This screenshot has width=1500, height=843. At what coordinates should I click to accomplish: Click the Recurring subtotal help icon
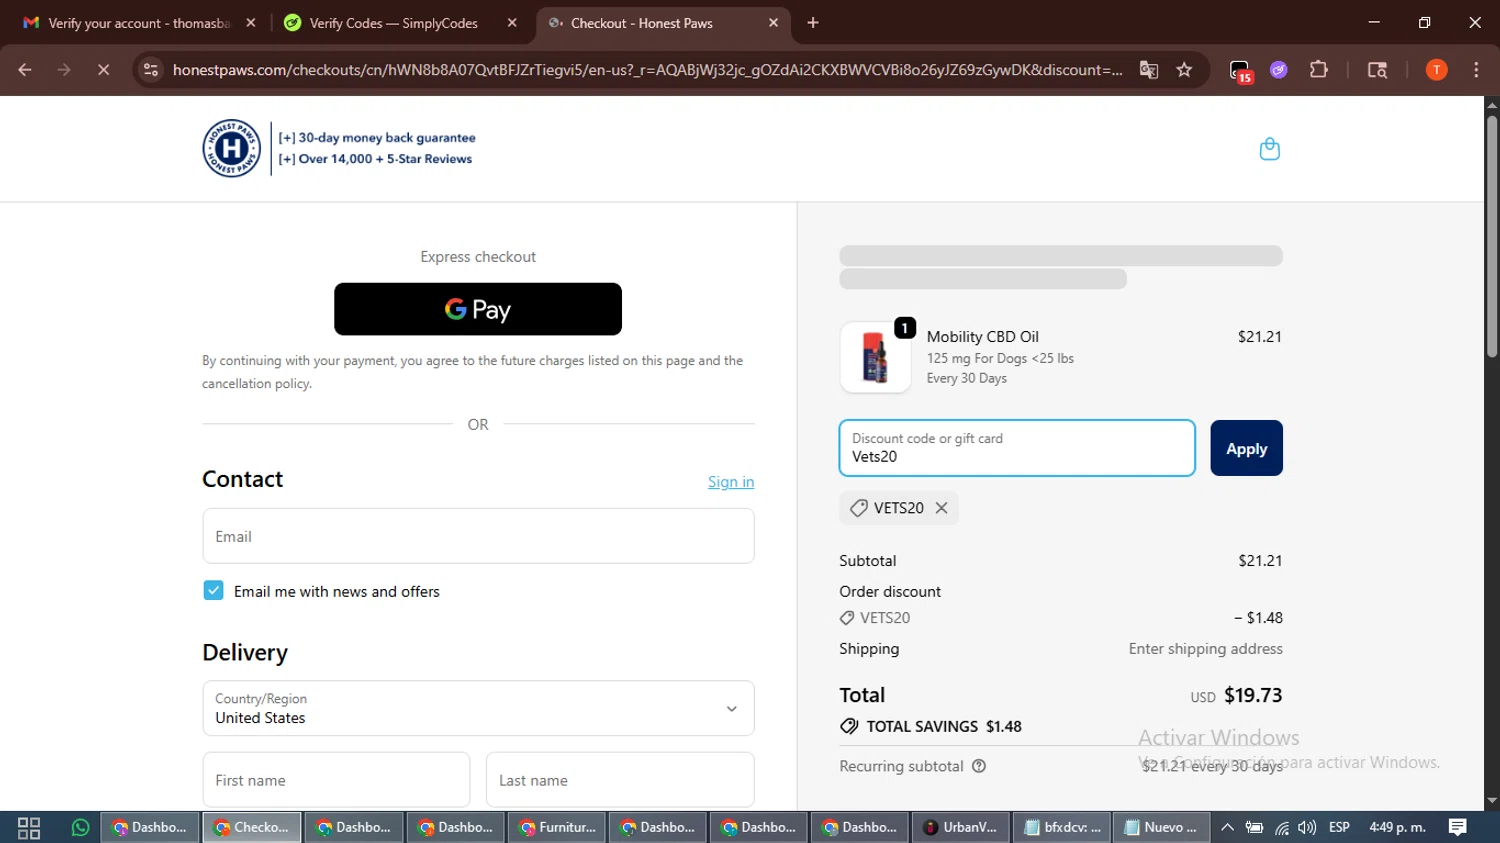(x=979, y=766)
